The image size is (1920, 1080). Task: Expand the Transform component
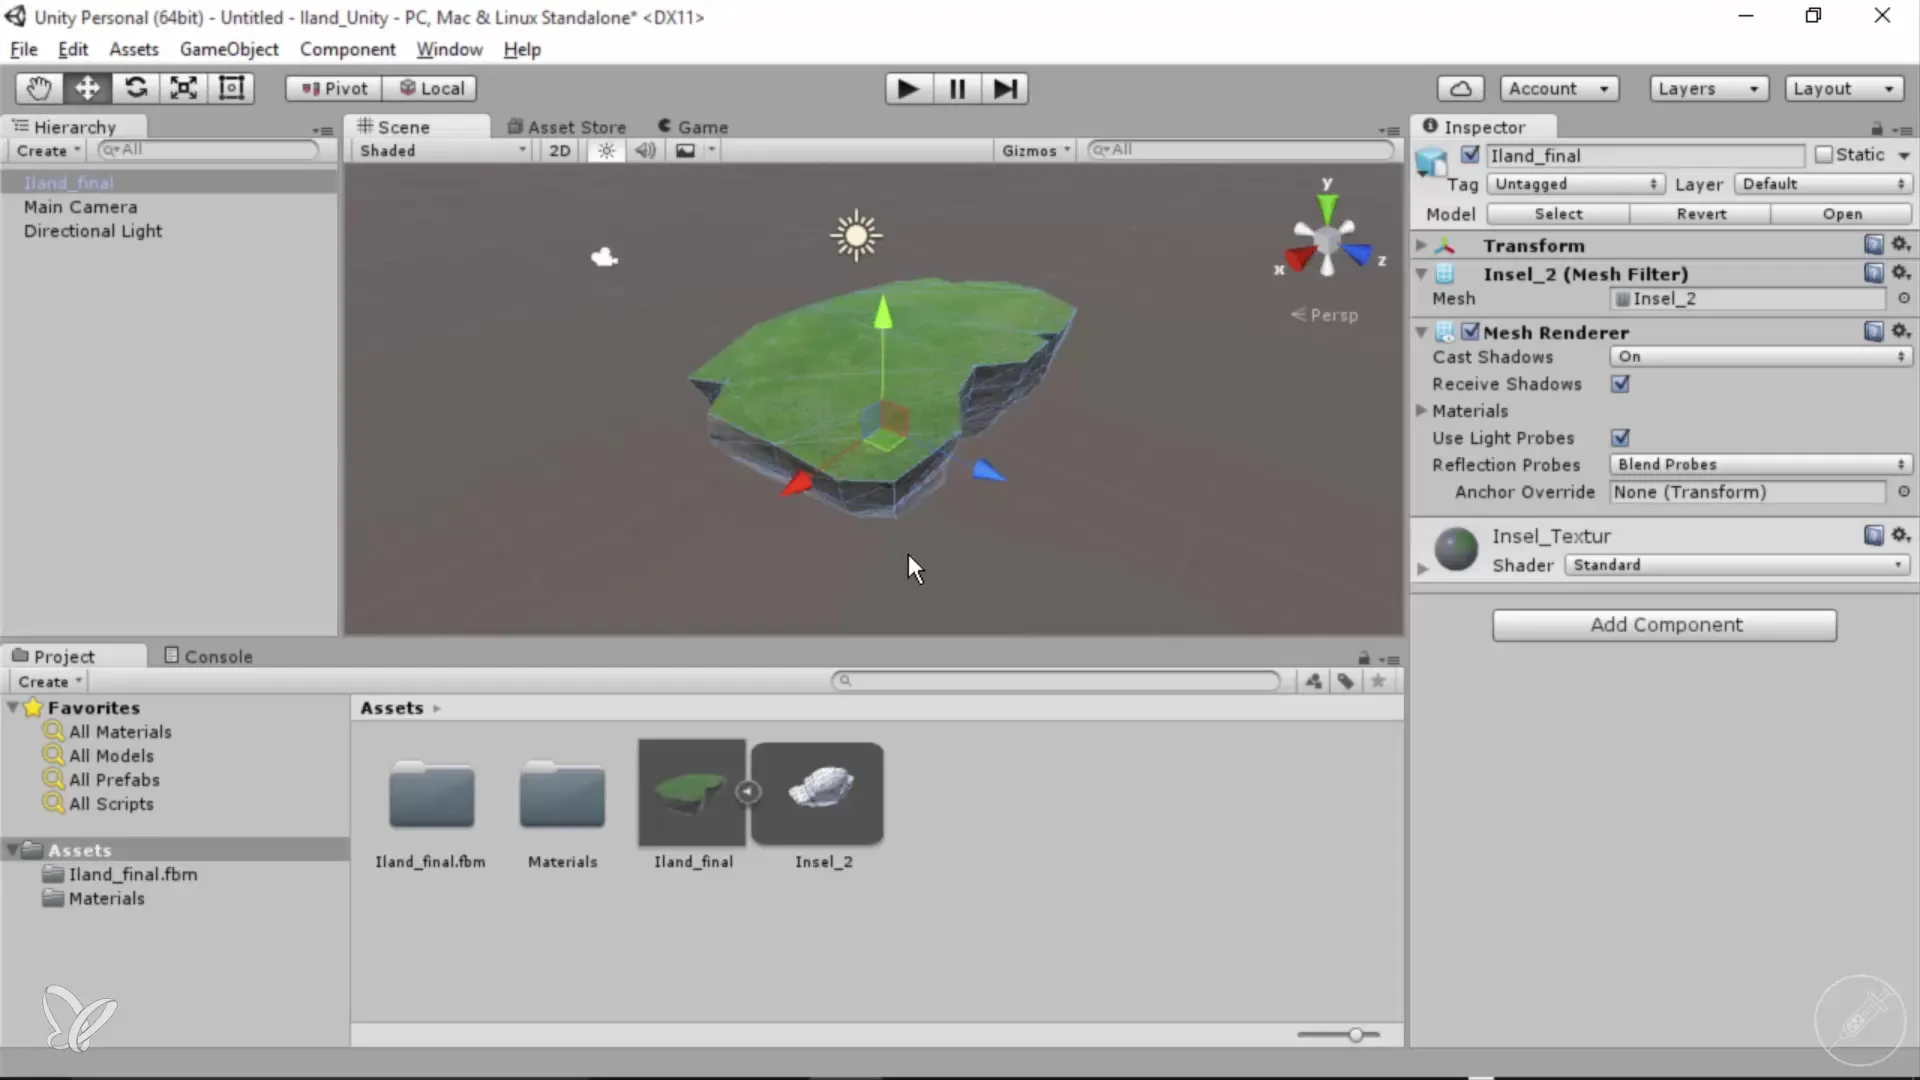[1421, 245]
